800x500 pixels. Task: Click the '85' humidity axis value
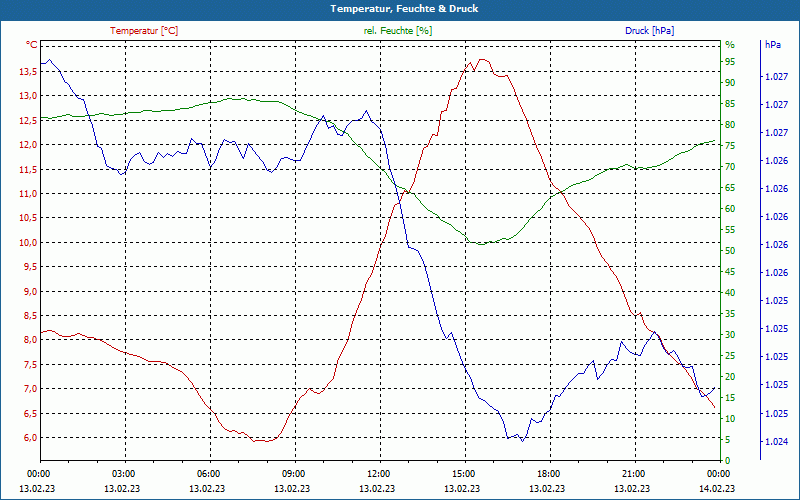(x=730, y=104)
